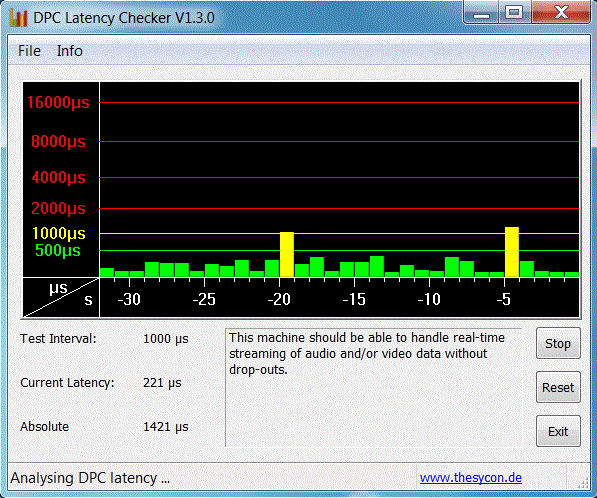Click the 1000 µs test interval value
Viewport: 597px width, 498px height.
(x=166, y=338)
